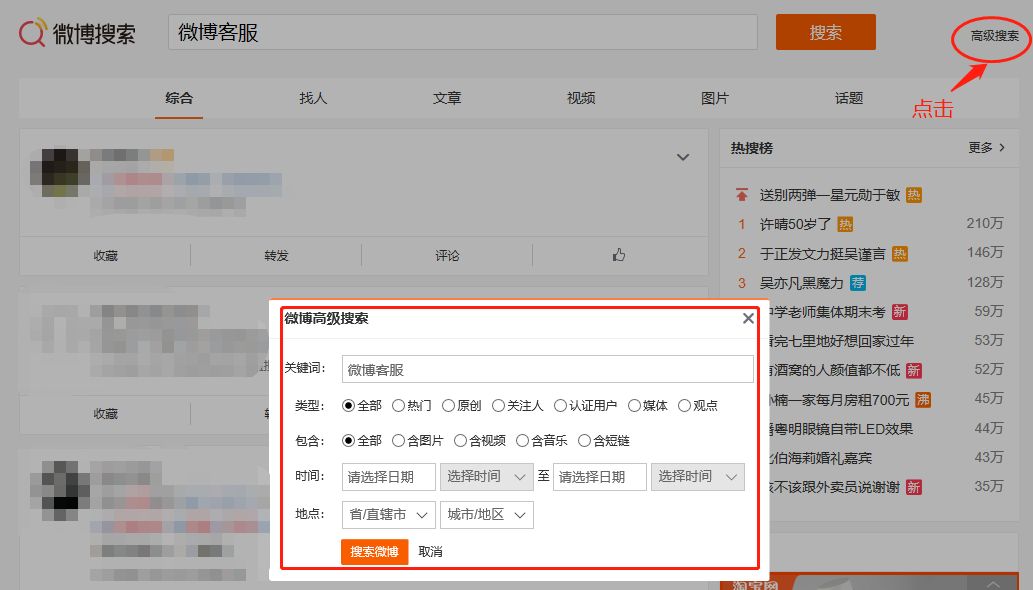Open hot topic 许晴50岁了
Image resolution: width=1033 pixels, height=590 pixels.
click(795, 225)
